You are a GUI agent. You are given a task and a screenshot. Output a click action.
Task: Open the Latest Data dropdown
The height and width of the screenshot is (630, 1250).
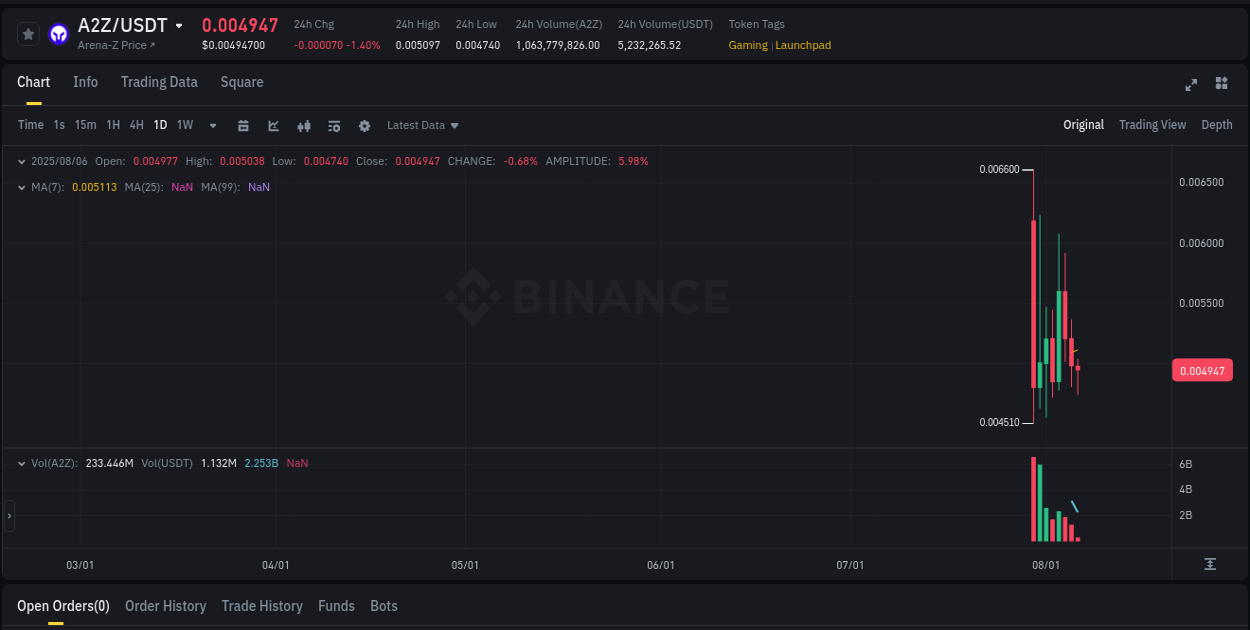click(x=422, y=126)
